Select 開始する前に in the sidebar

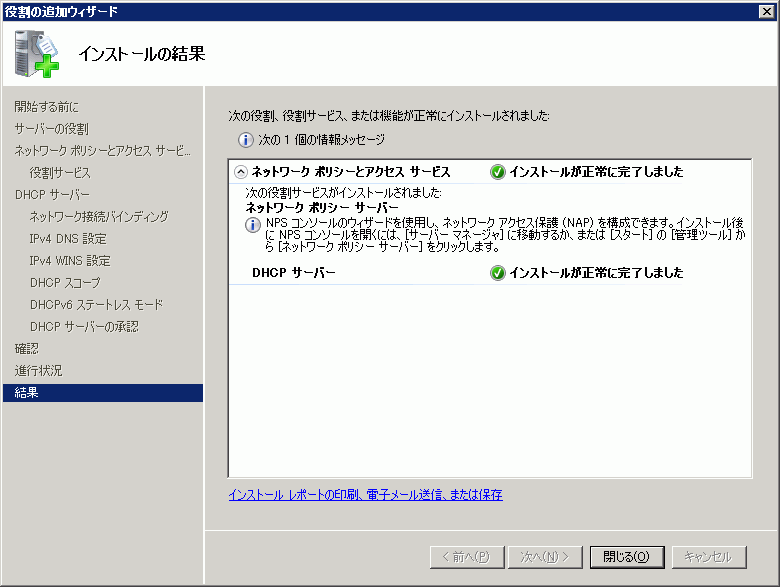coord(47,106)
